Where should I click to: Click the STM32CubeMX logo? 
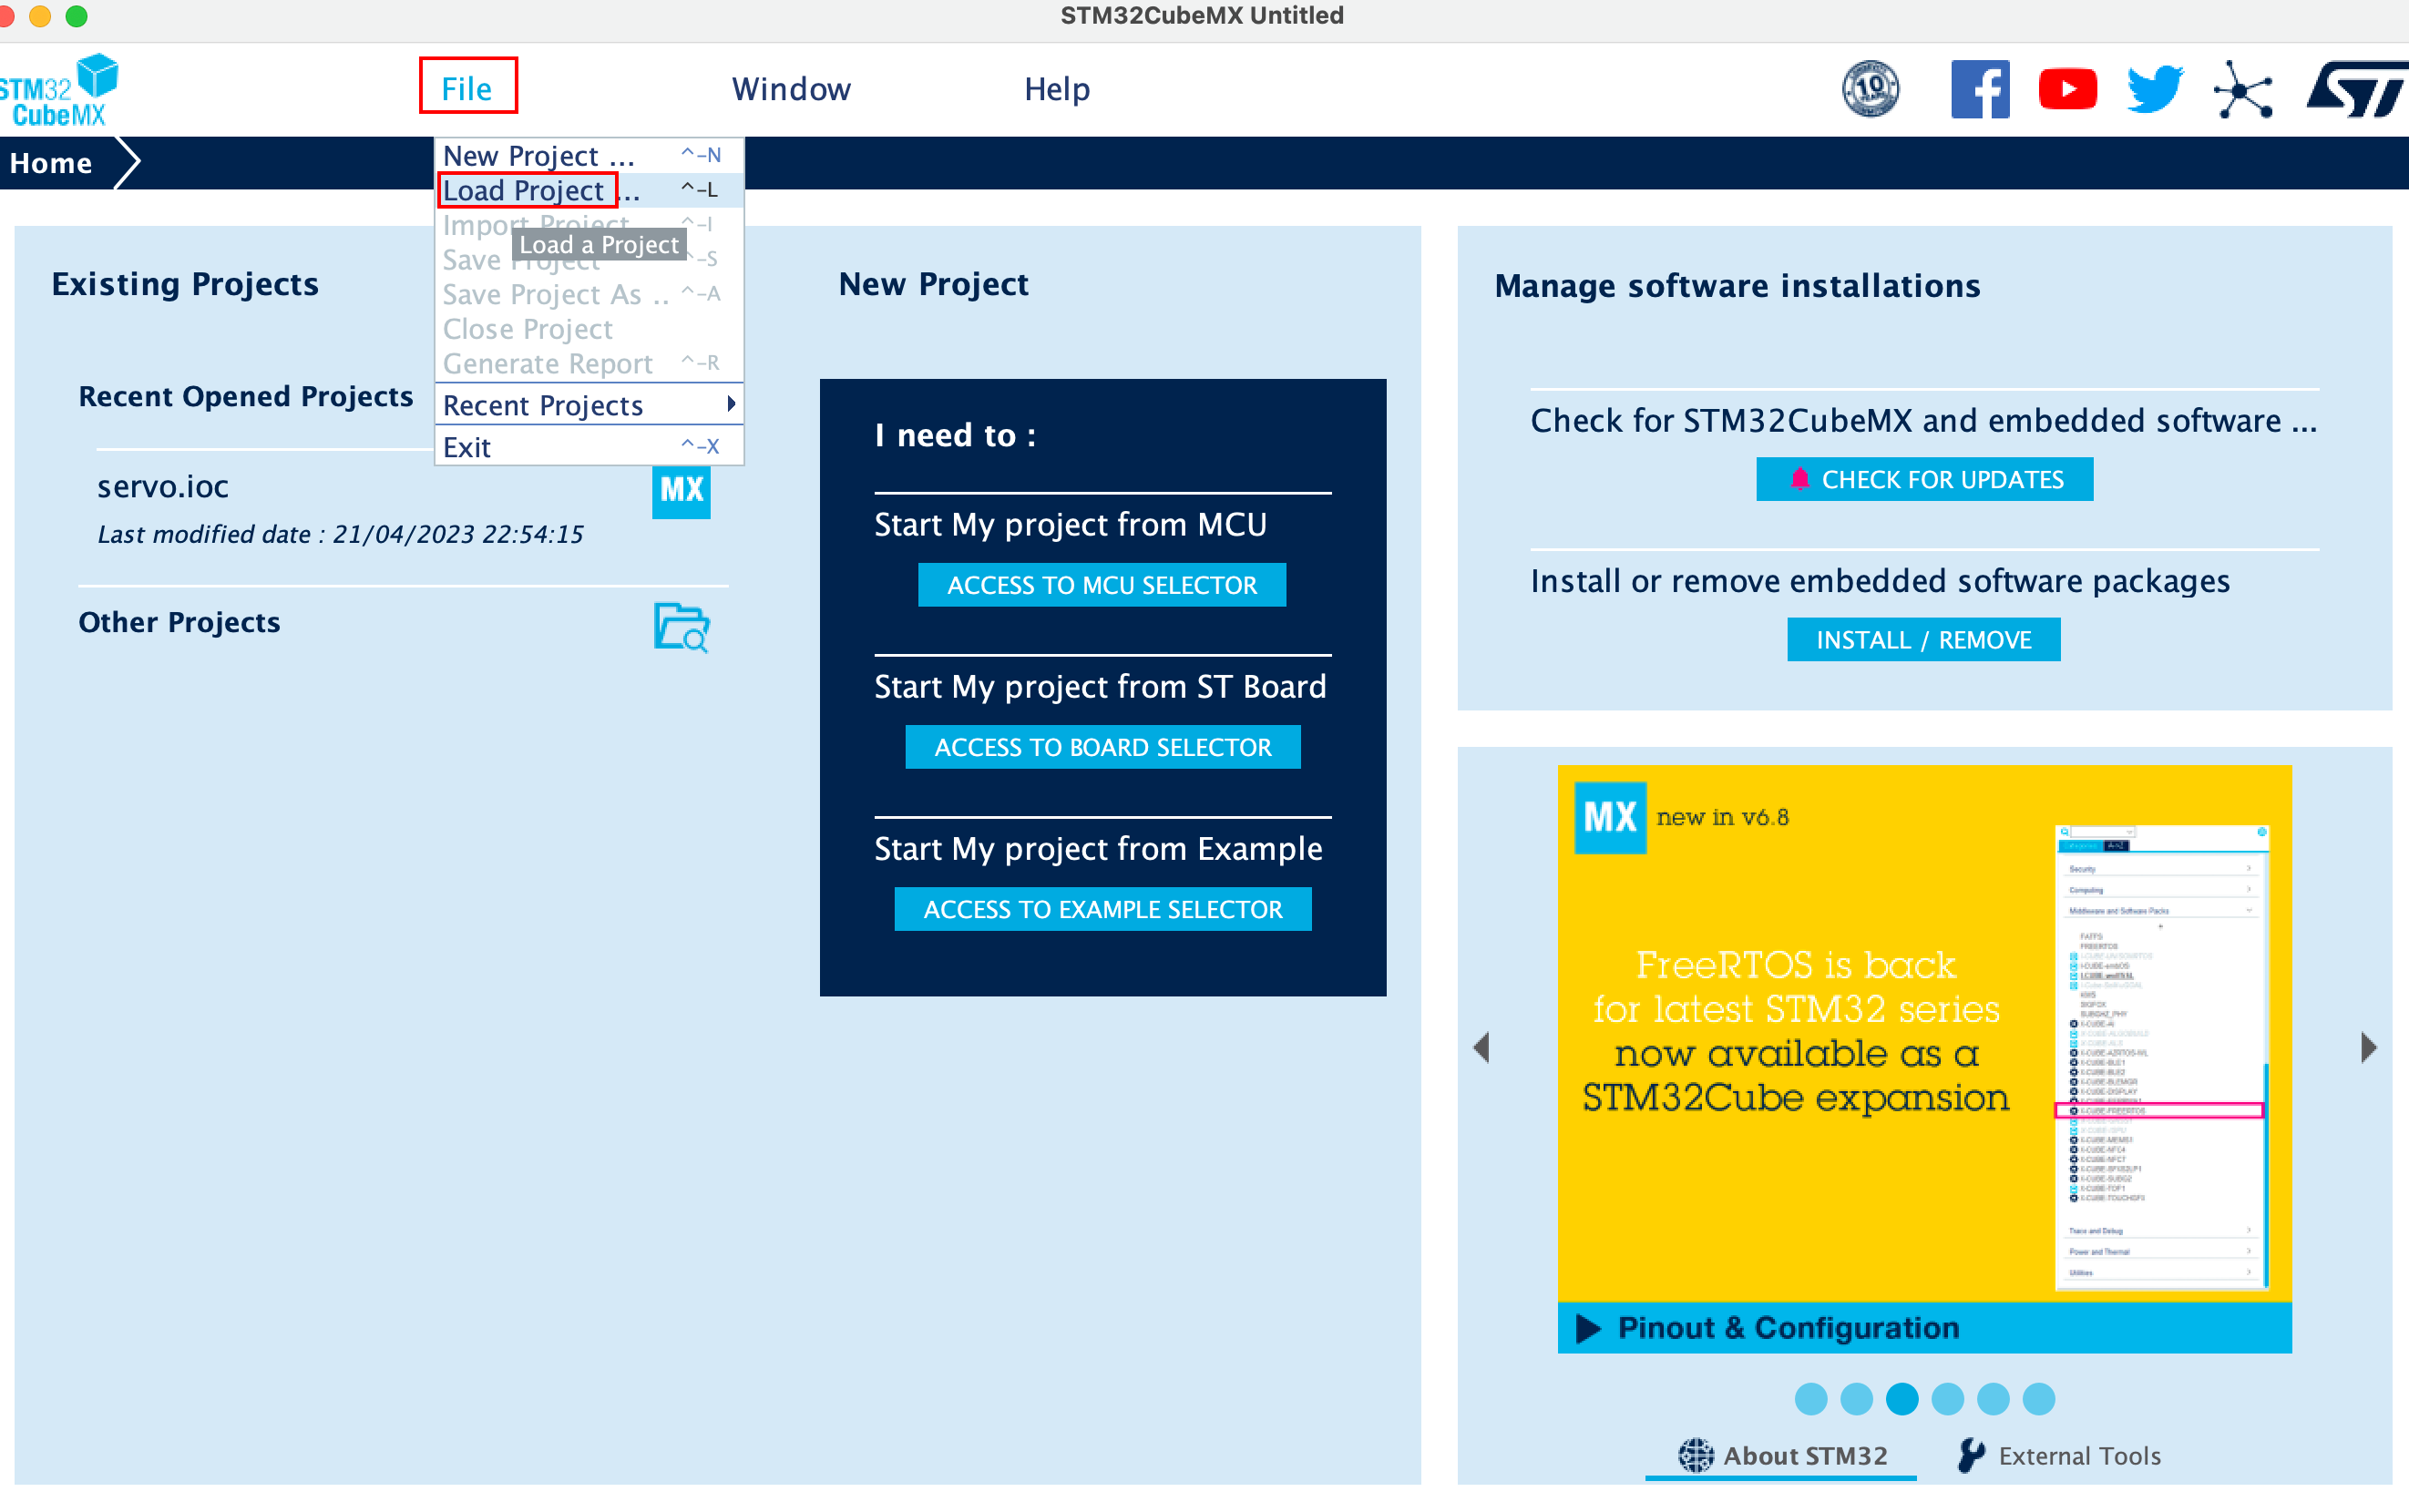[60, 90]
